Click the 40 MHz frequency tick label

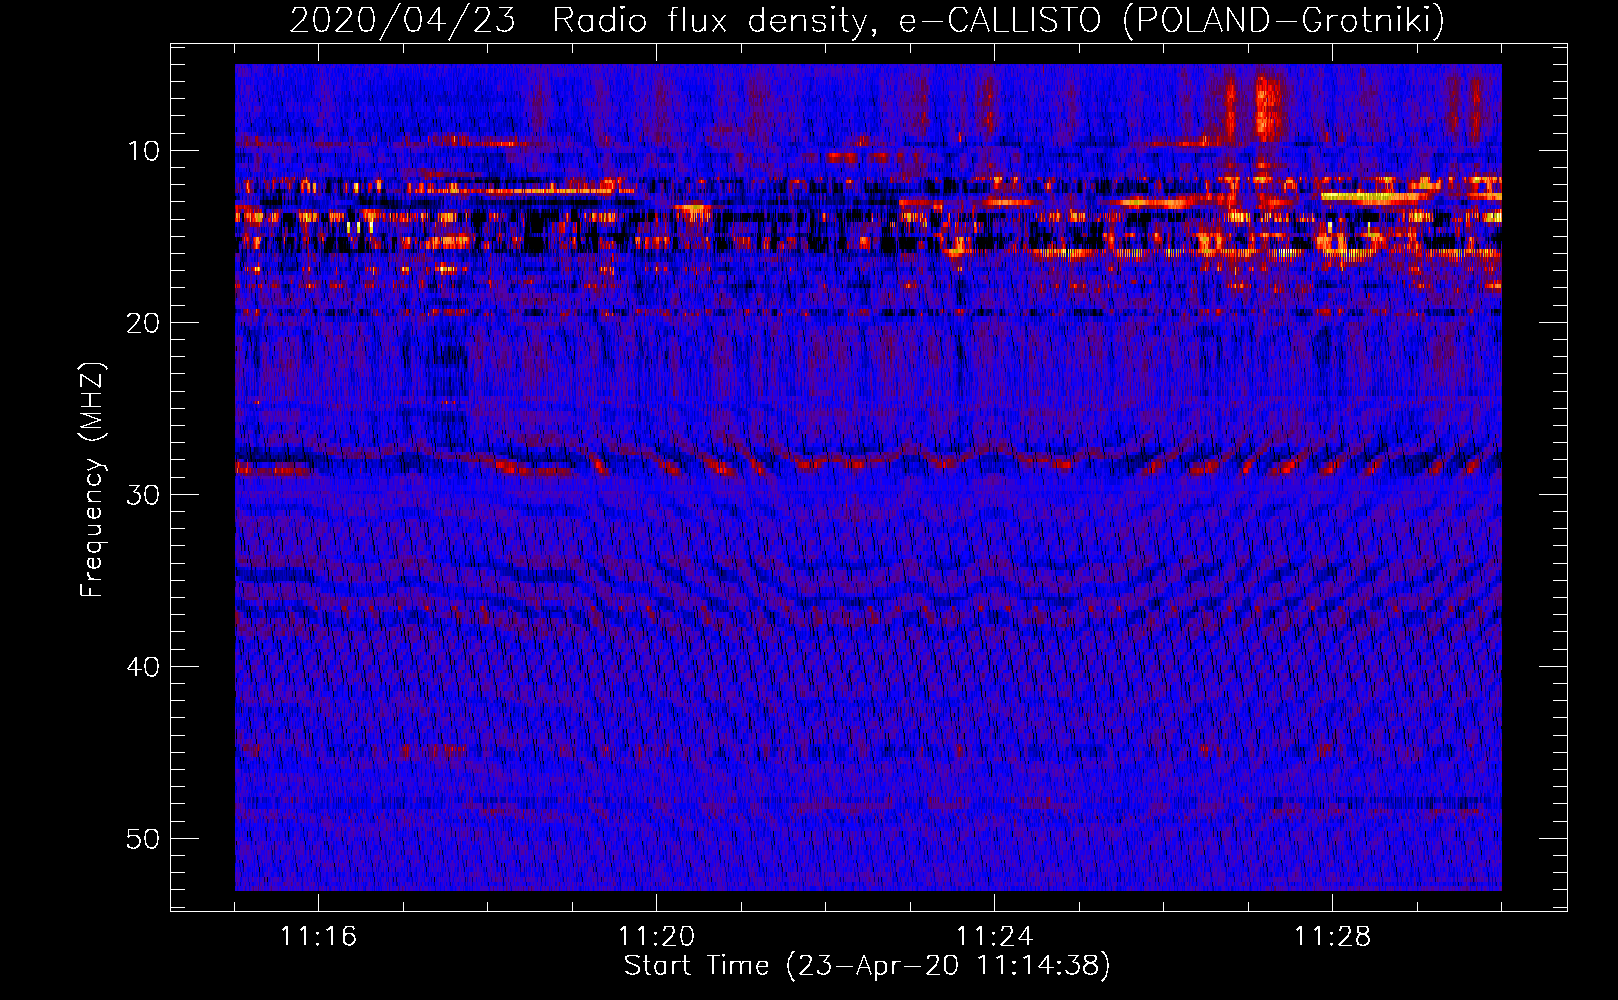coord(144,667)
